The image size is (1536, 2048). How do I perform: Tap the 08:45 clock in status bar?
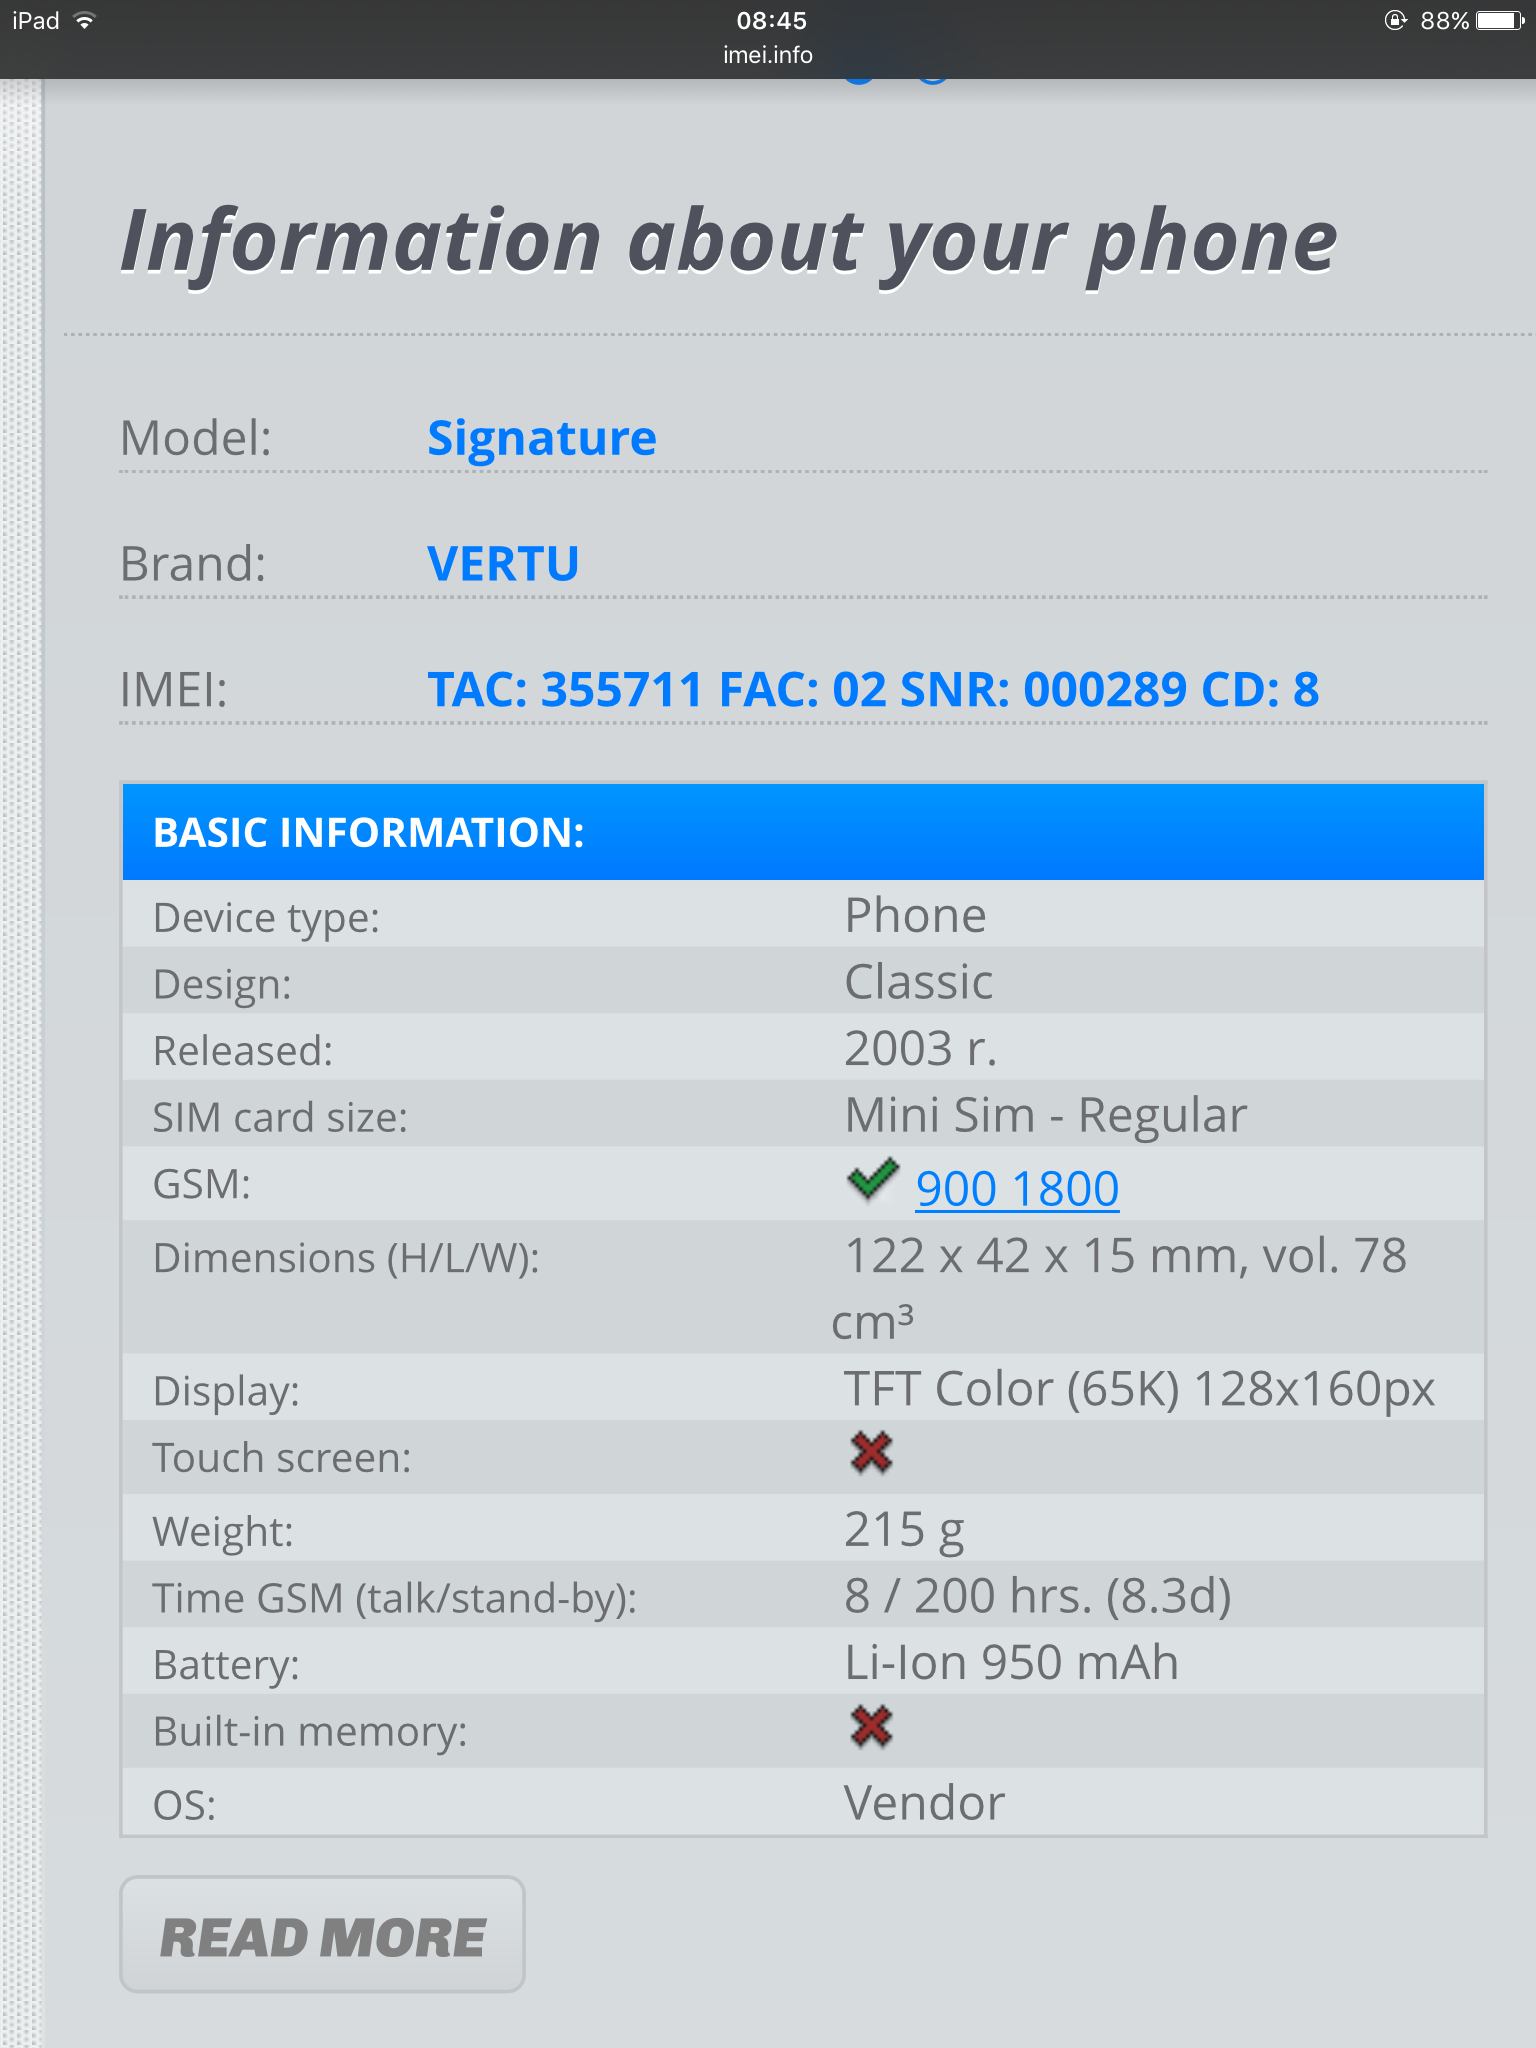tap(771, 21)
